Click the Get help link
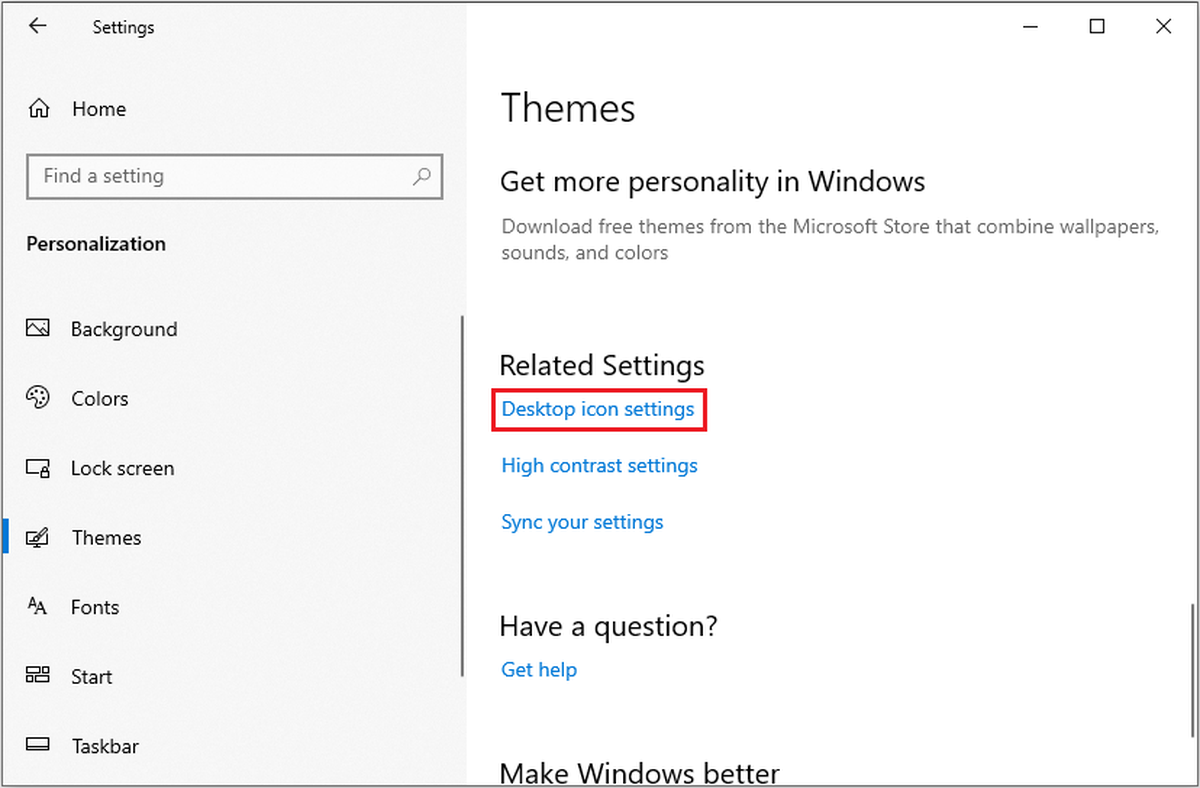Viewport: 1200px width, 788px height. (539, 670)
